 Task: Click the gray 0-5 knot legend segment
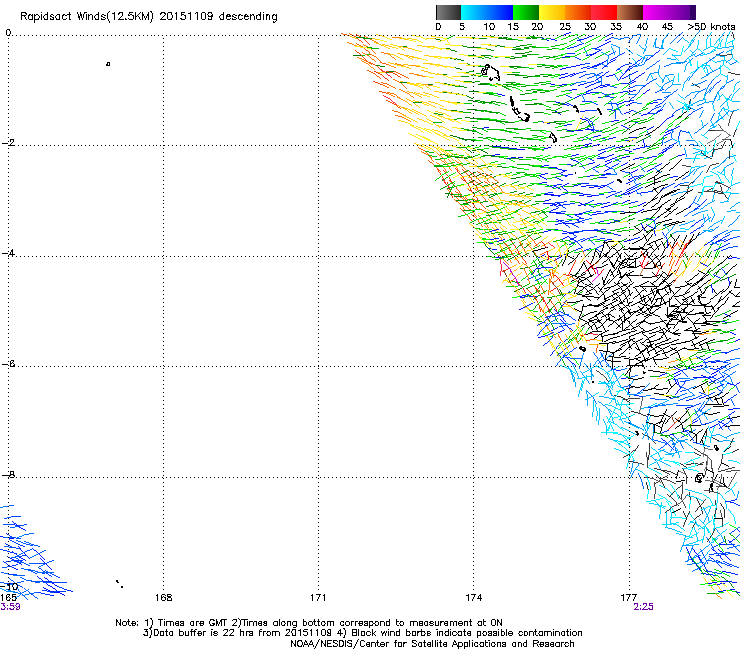pyautogui.click(x=448, y=12)
